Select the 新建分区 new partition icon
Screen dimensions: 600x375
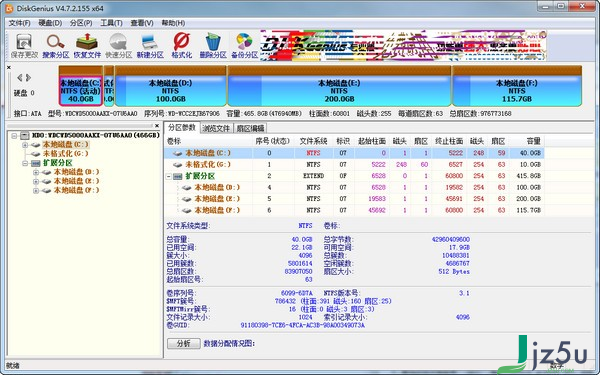tap(150, 46)
